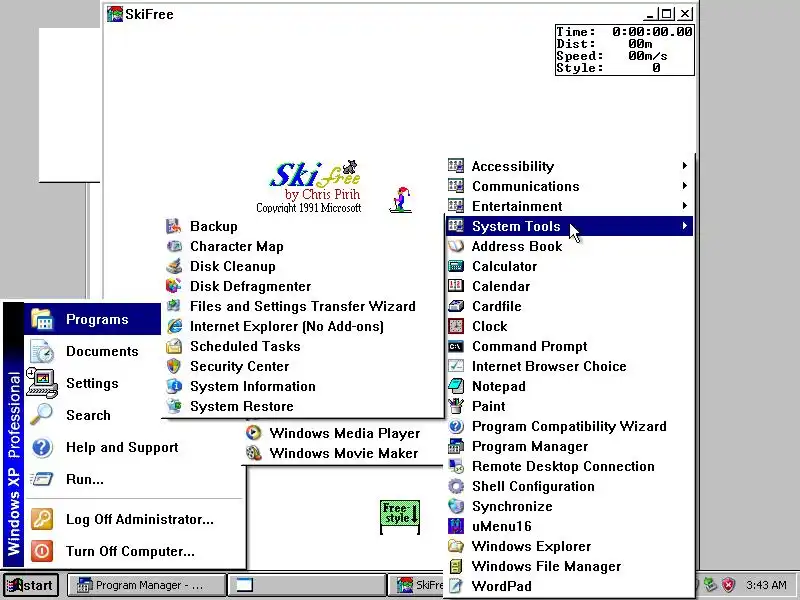800x600 pixels.
Task: Click the Calendar icon
Action: [456, 286]
